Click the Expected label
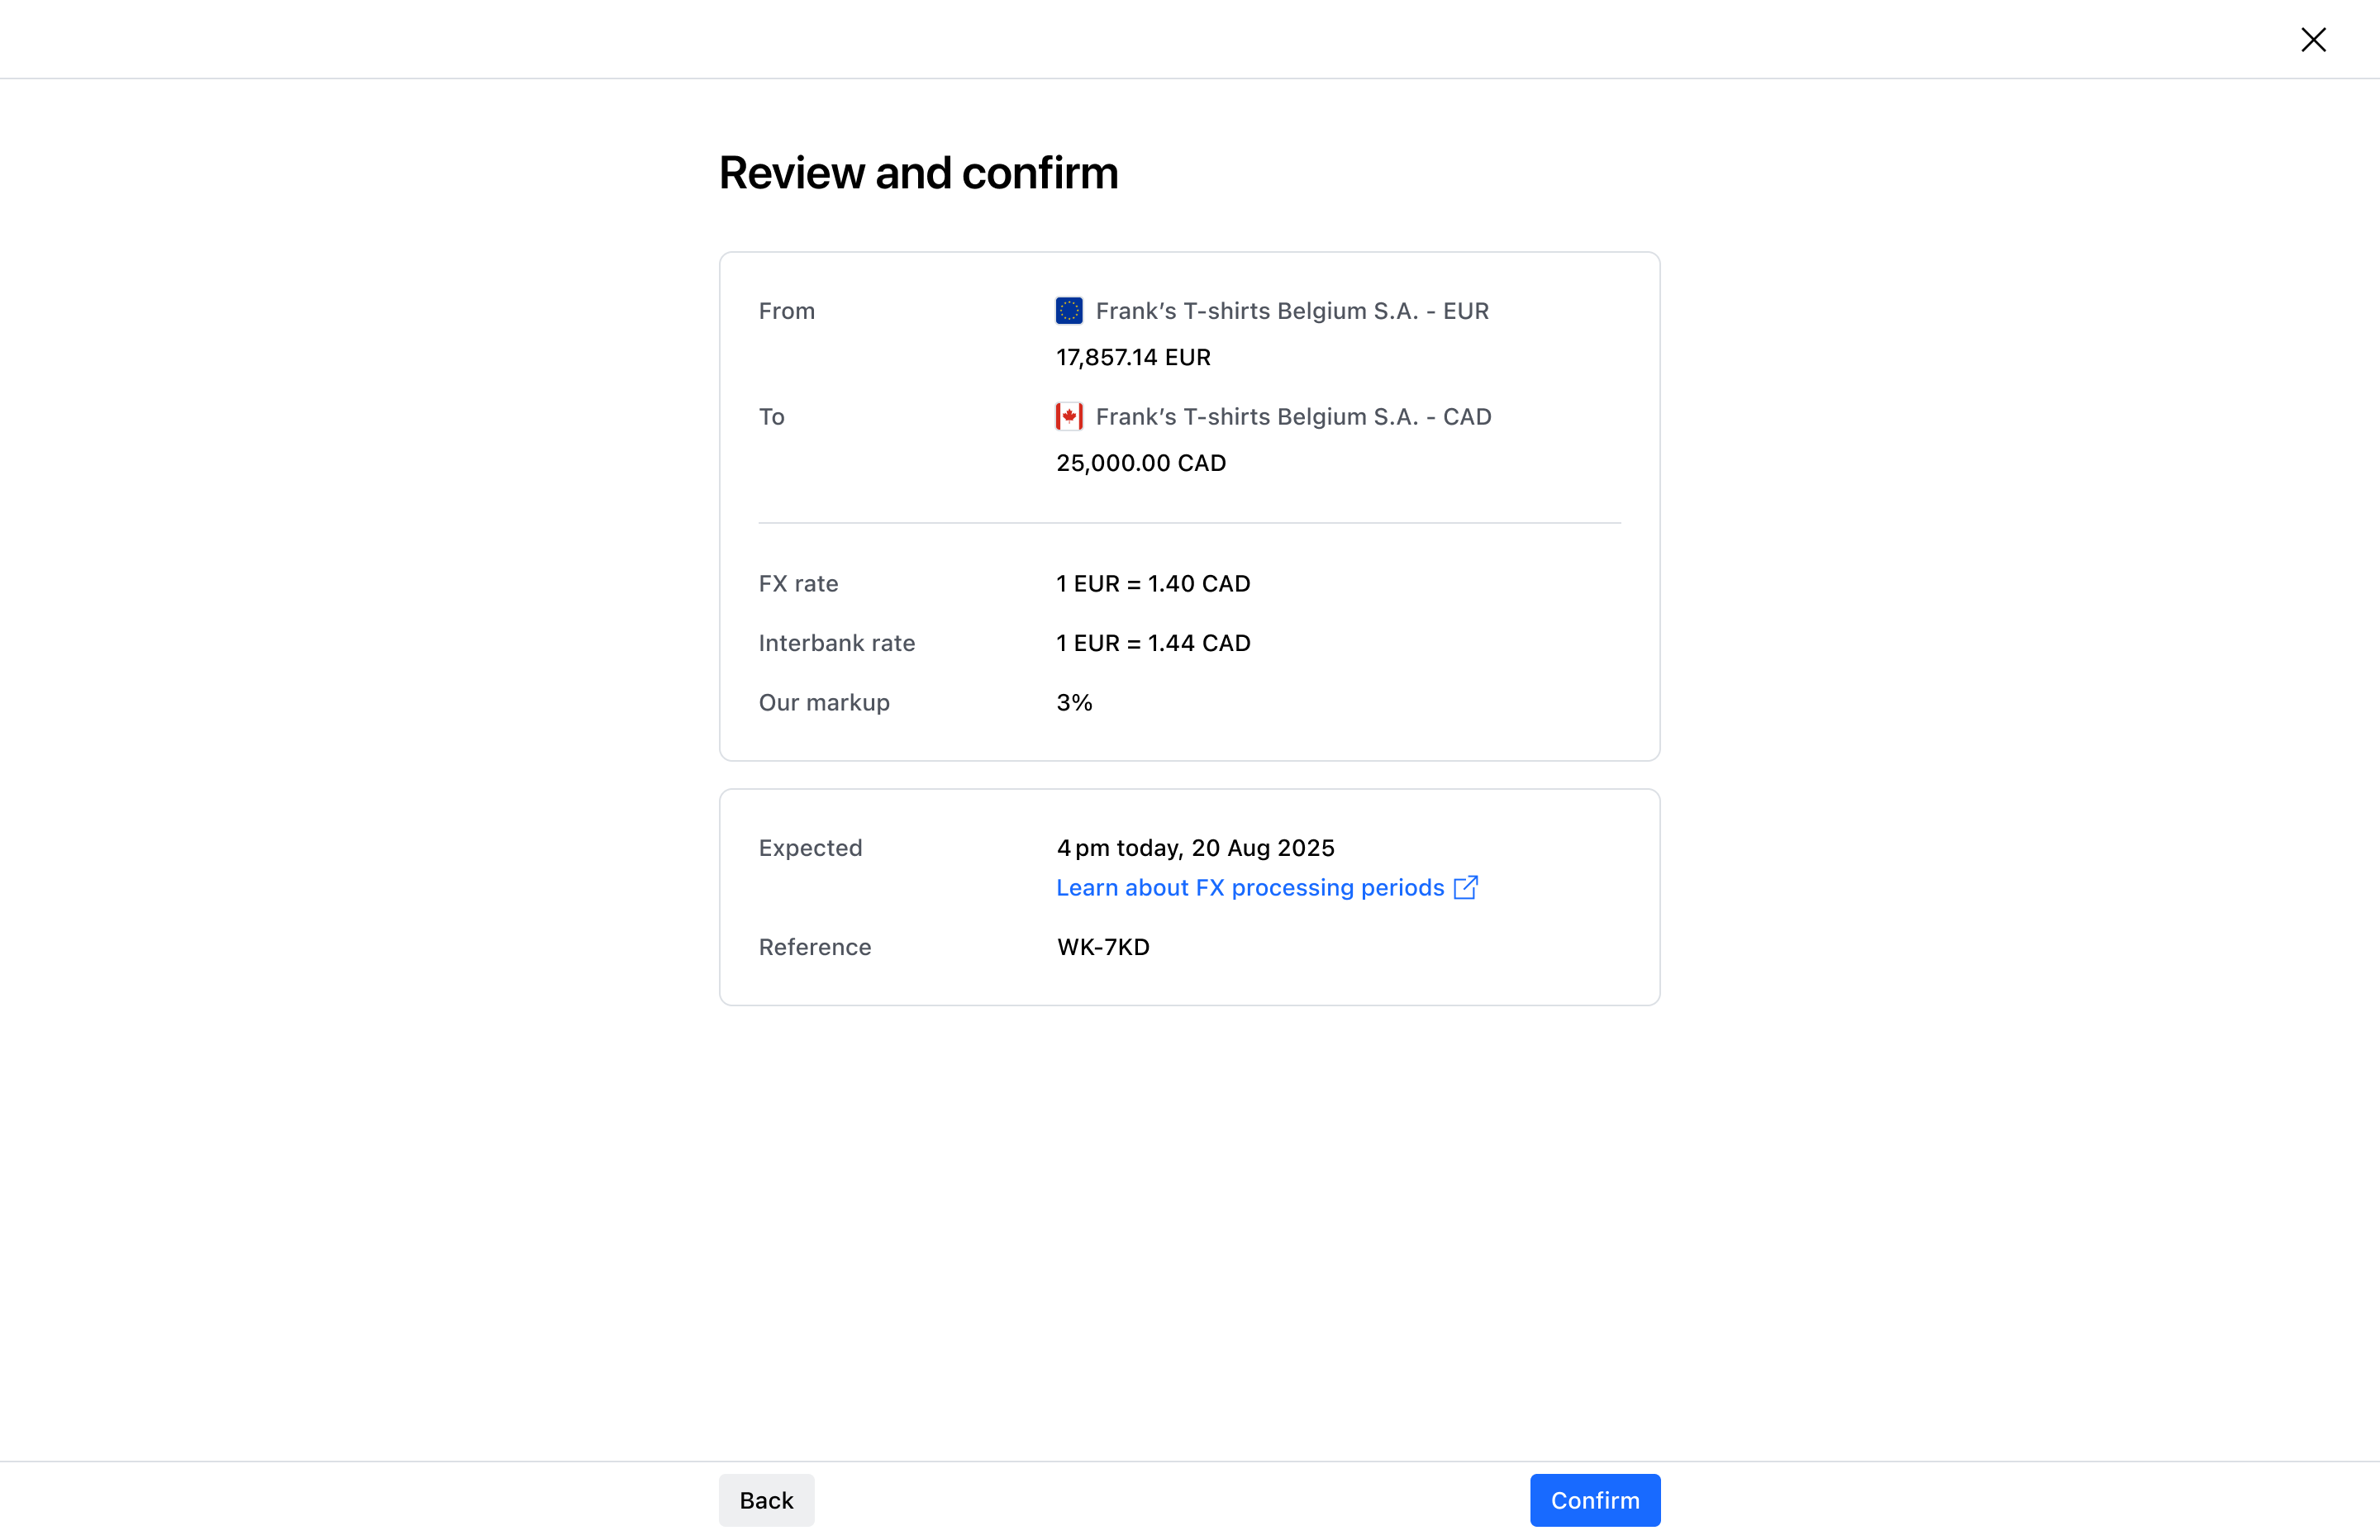Screen dimensions: 2380x1540 tap(810, 848)
